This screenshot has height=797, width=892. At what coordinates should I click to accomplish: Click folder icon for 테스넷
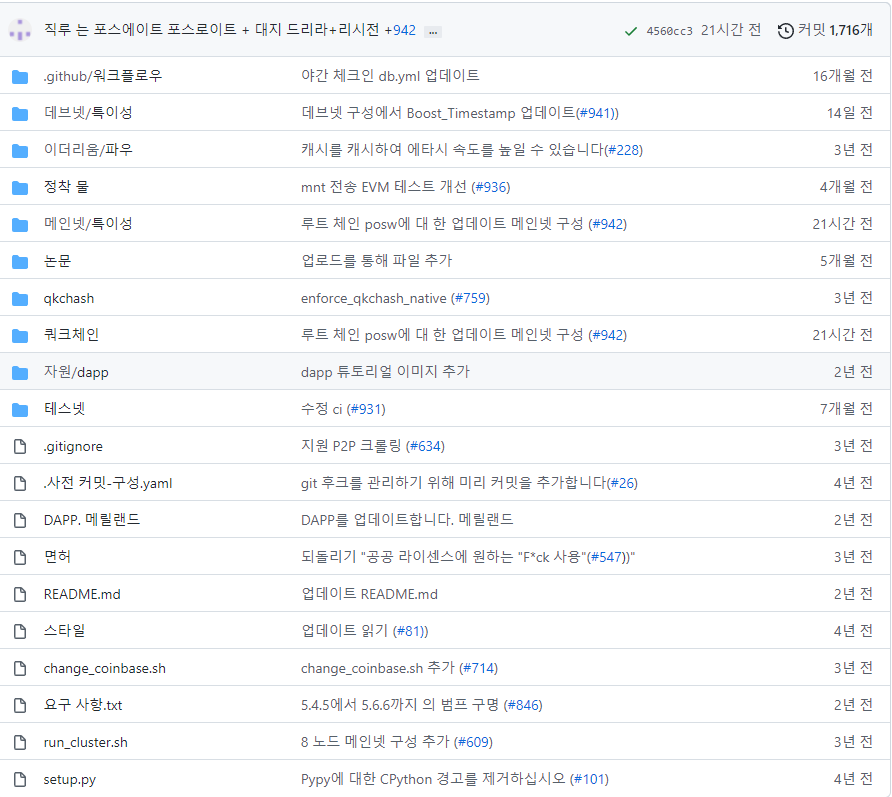(20, 409)
